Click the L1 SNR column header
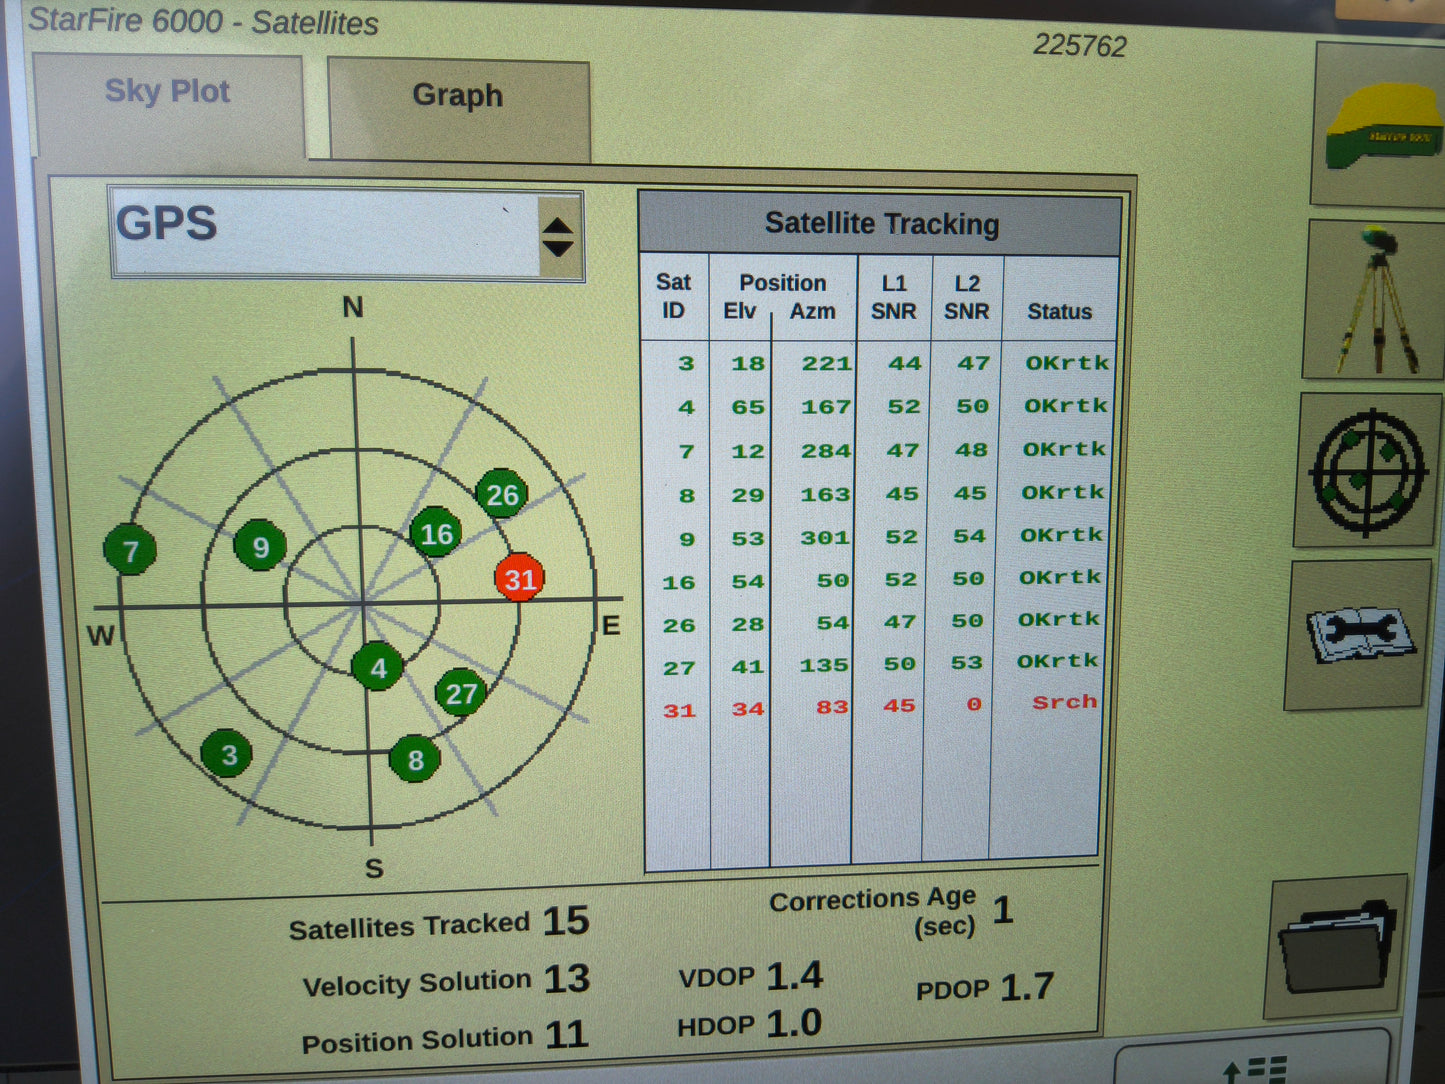The image size is (1445, 1084). click(x=893, y=297)
